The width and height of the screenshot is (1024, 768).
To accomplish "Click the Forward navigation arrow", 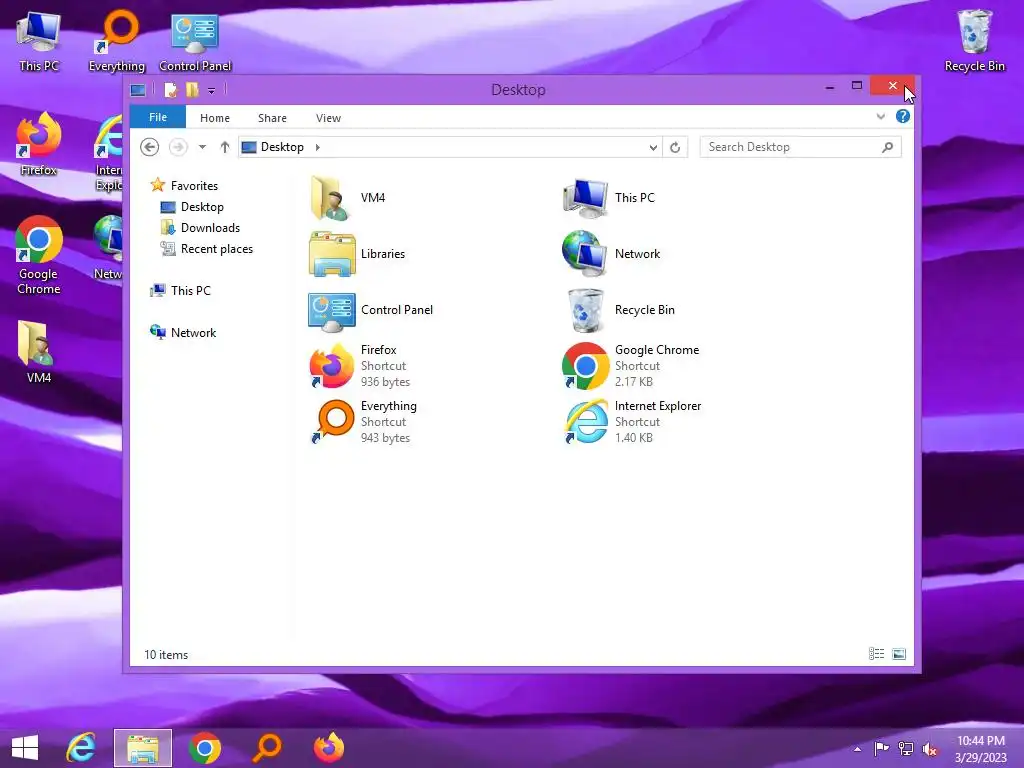I will 178,147.
